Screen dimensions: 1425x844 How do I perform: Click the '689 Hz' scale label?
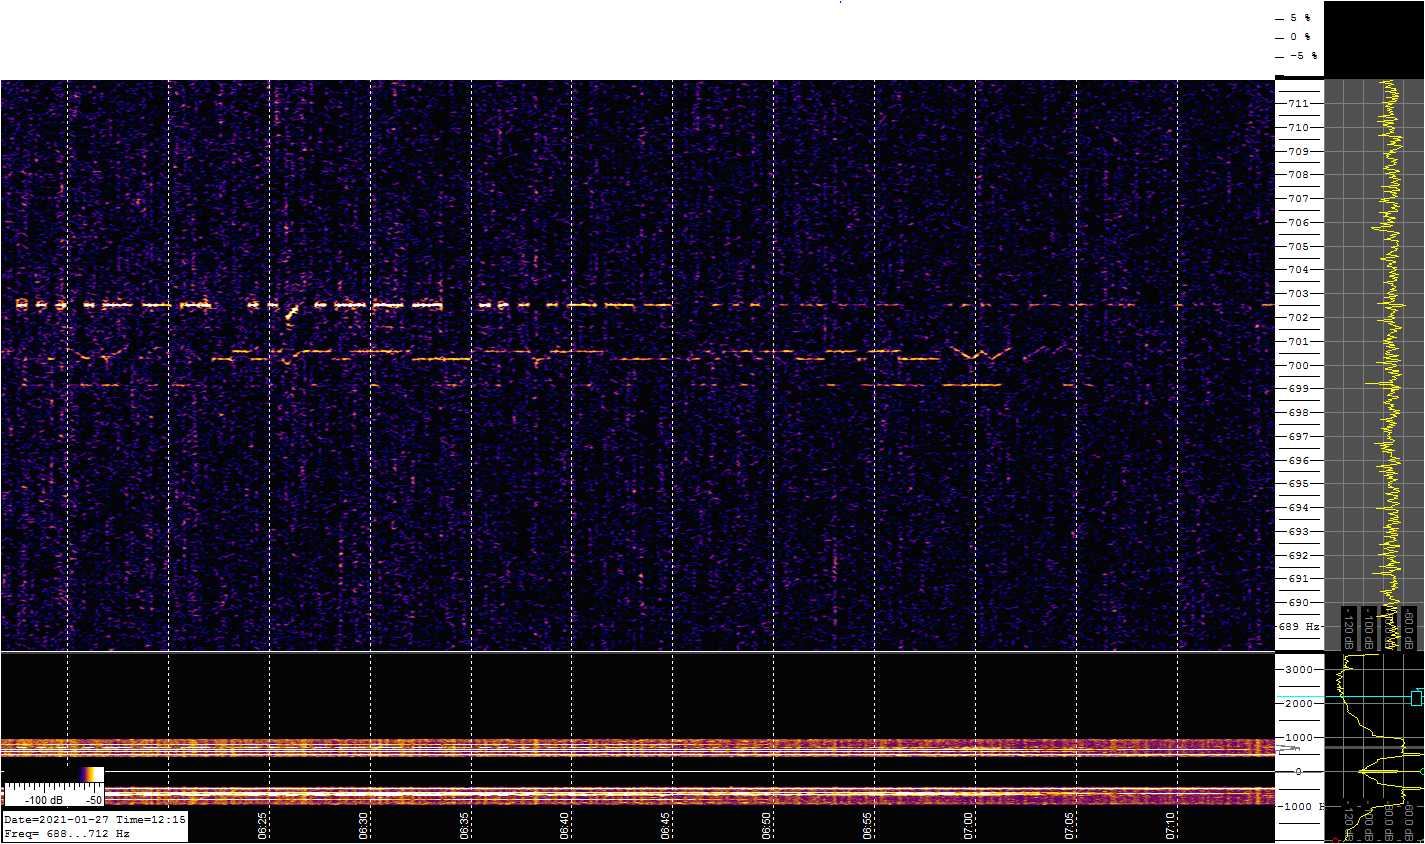[x=1299, y=627]
